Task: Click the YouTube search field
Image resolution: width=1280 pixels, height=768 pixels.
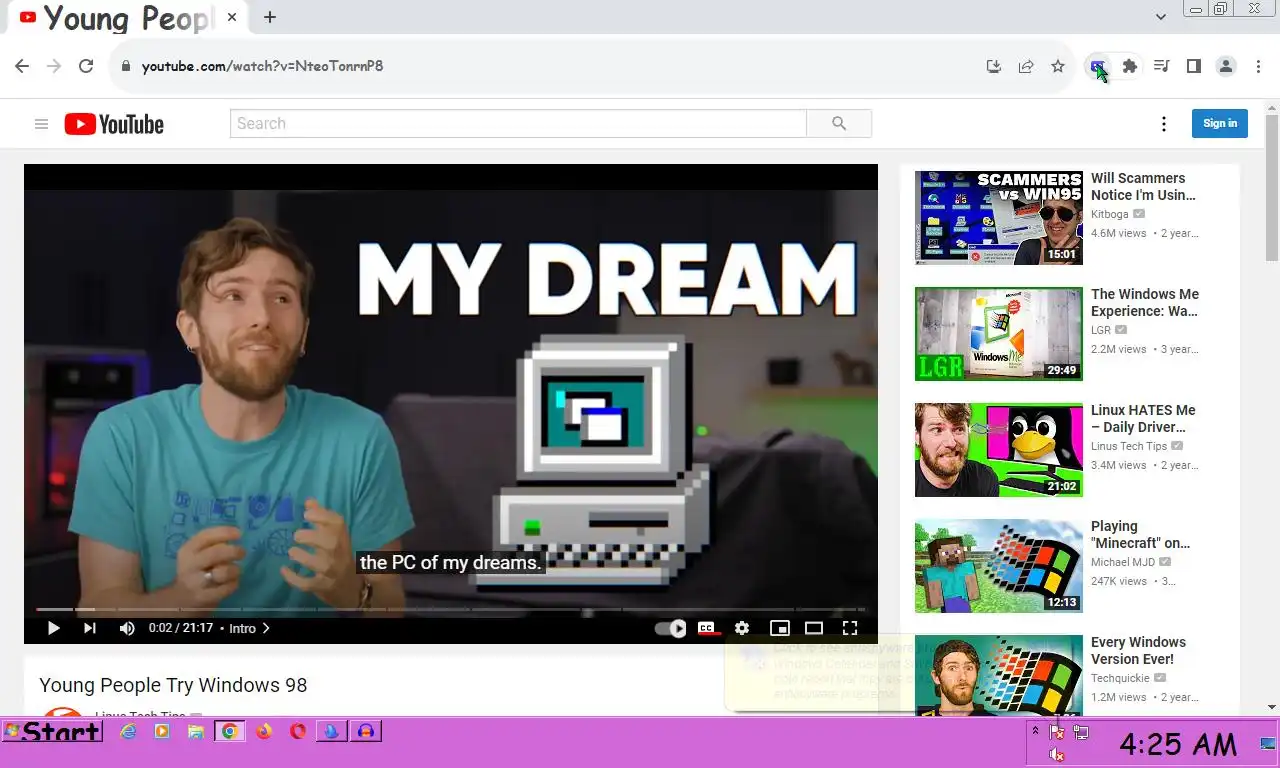Action: (x=518, y=124)
